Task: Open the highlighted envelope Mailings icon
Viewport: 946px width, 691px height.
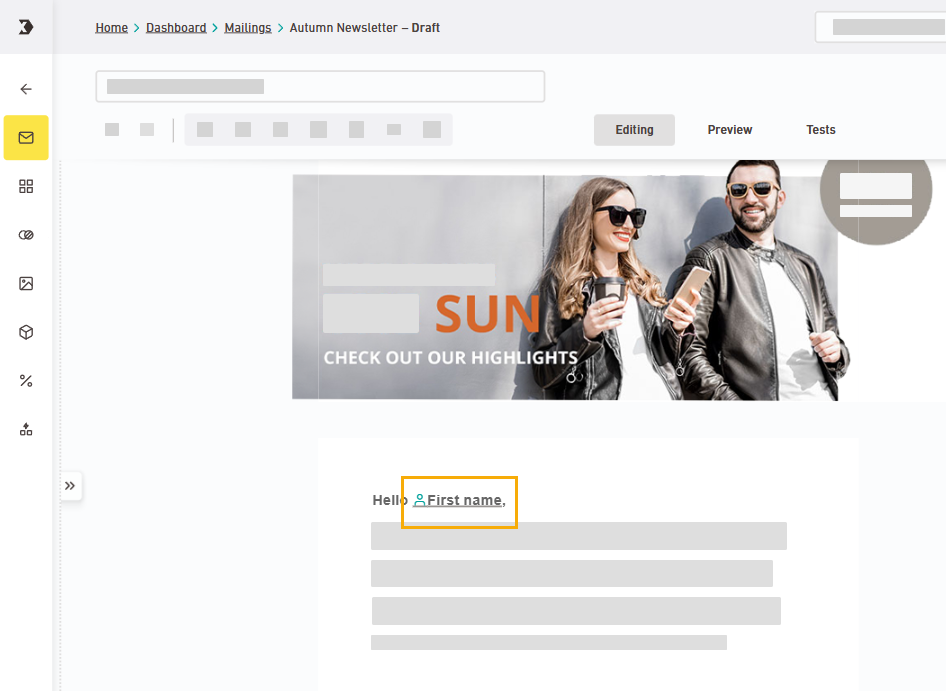Action: click(x=26, y=138)
